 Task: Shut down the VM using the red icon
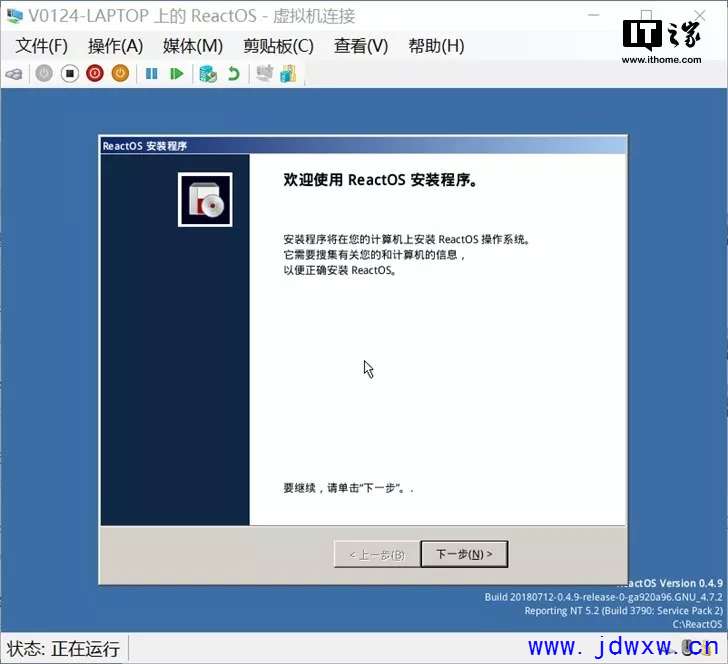pyautogui.click(x=95, y=73)
